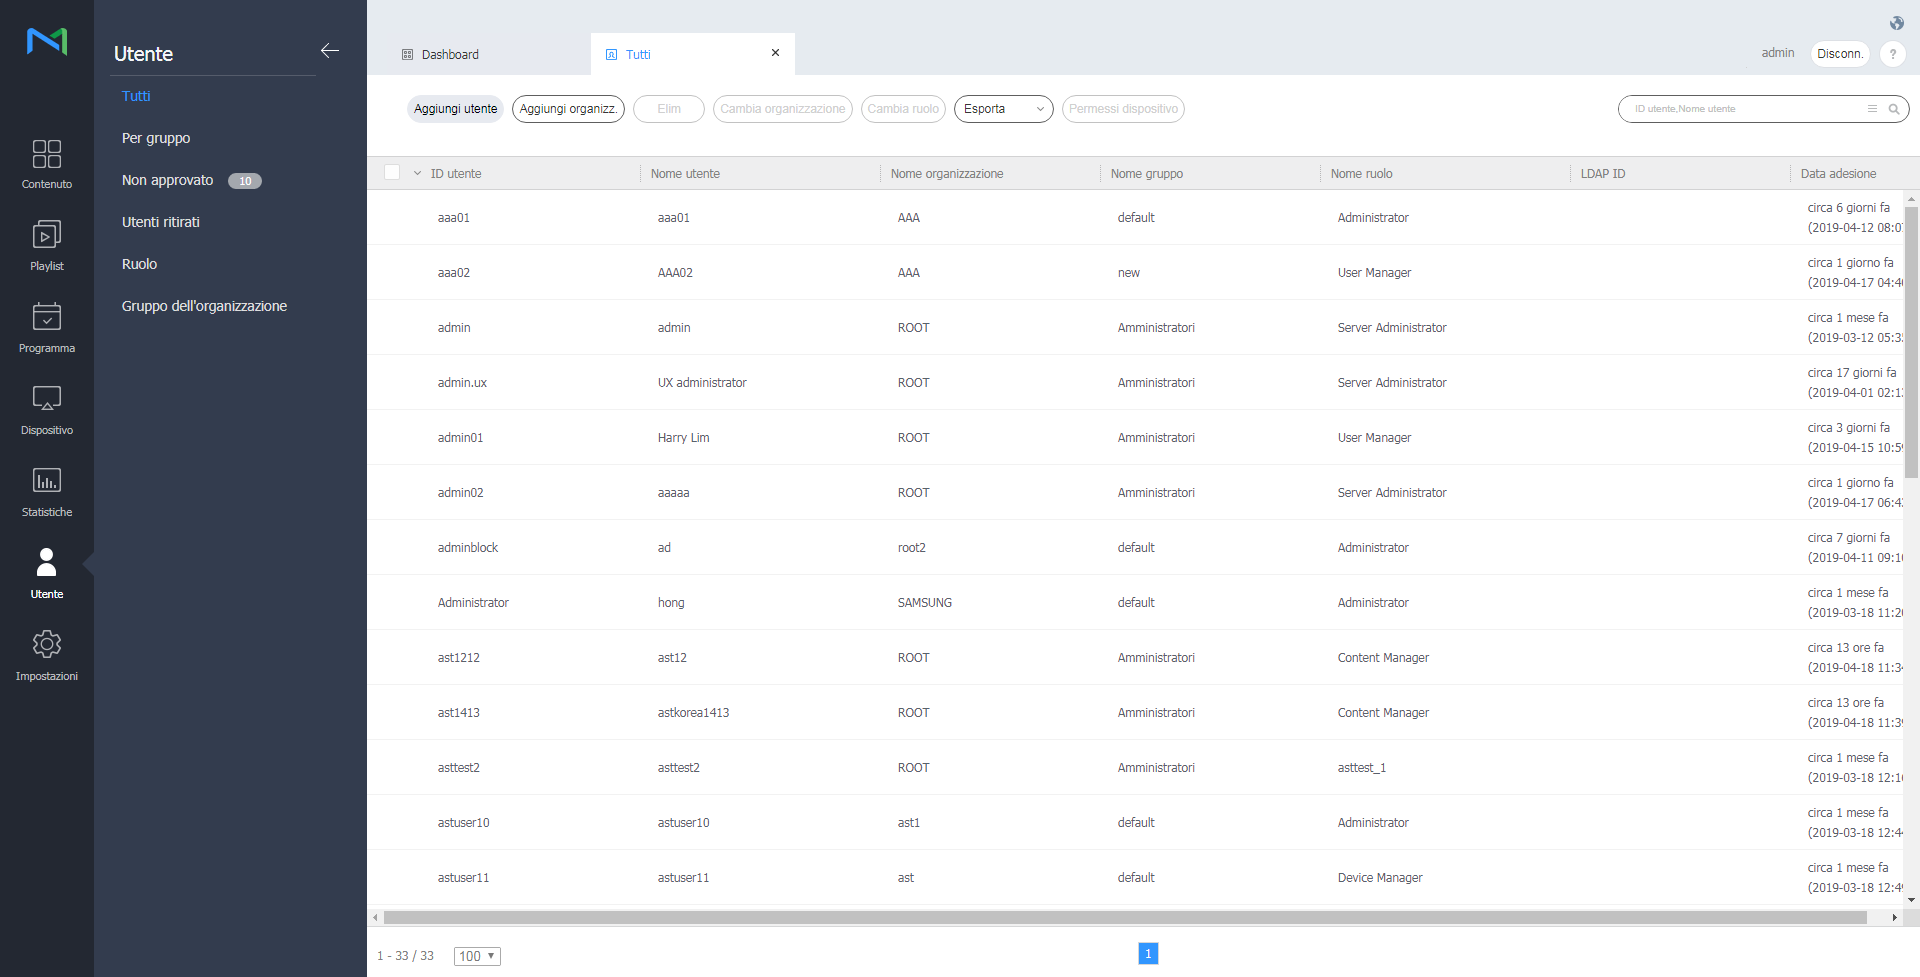This screenshot has width=1920, height=977.
Task: Click the horizontal scrollbar under the table
Action: 1124,917
